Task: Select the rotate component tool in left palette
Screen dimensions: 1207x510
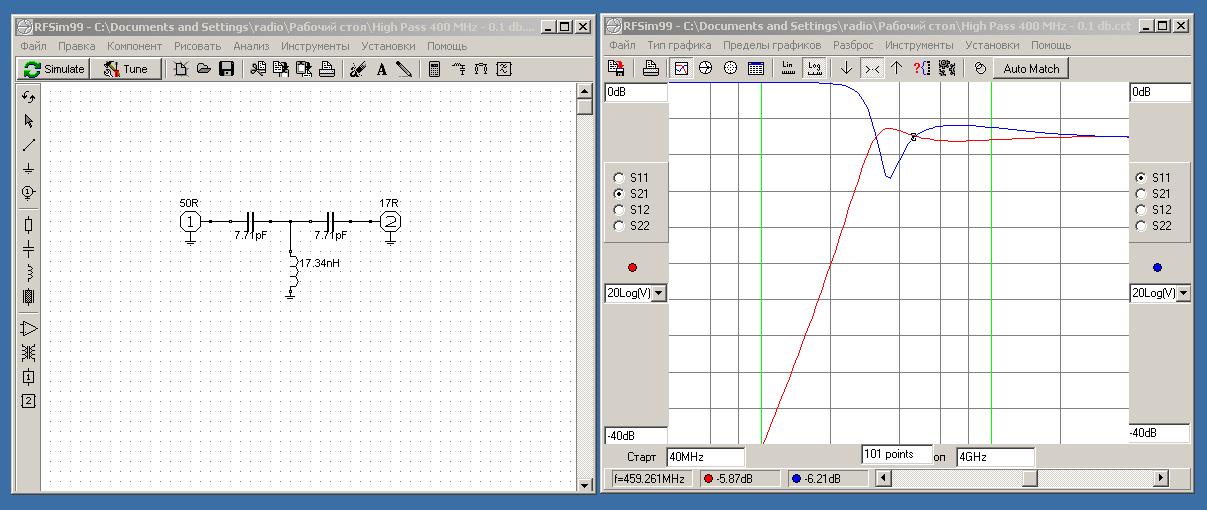Action: [28, 97]
